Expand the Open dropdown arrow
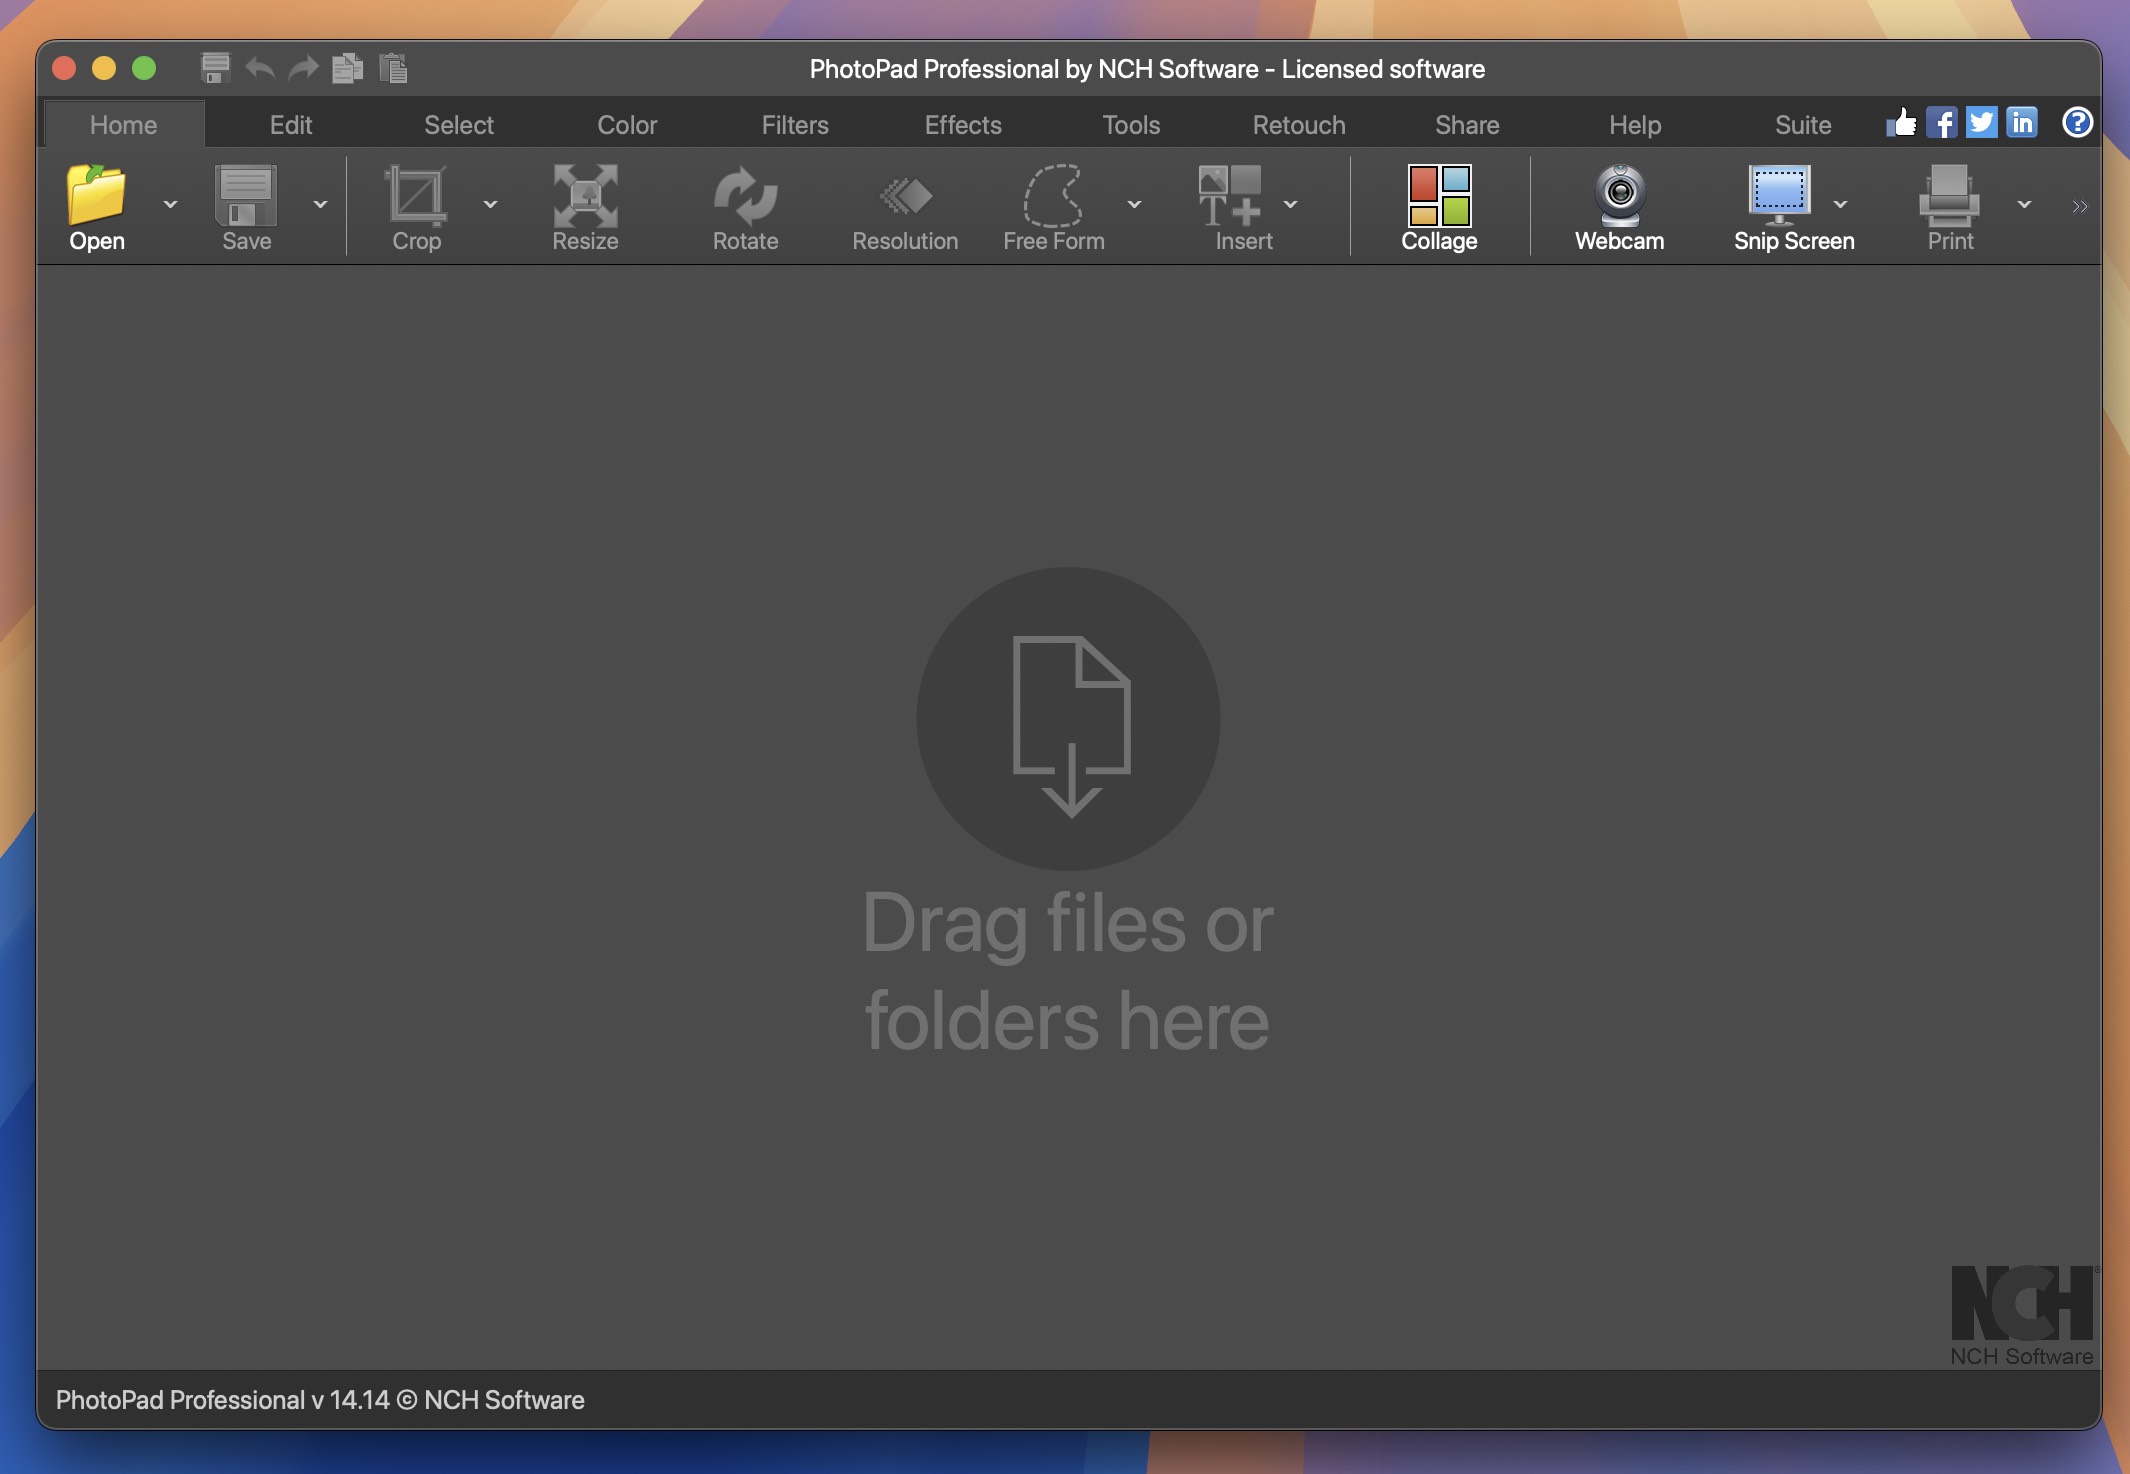This screenshot has width=2130, height=1474. (170, 204)
